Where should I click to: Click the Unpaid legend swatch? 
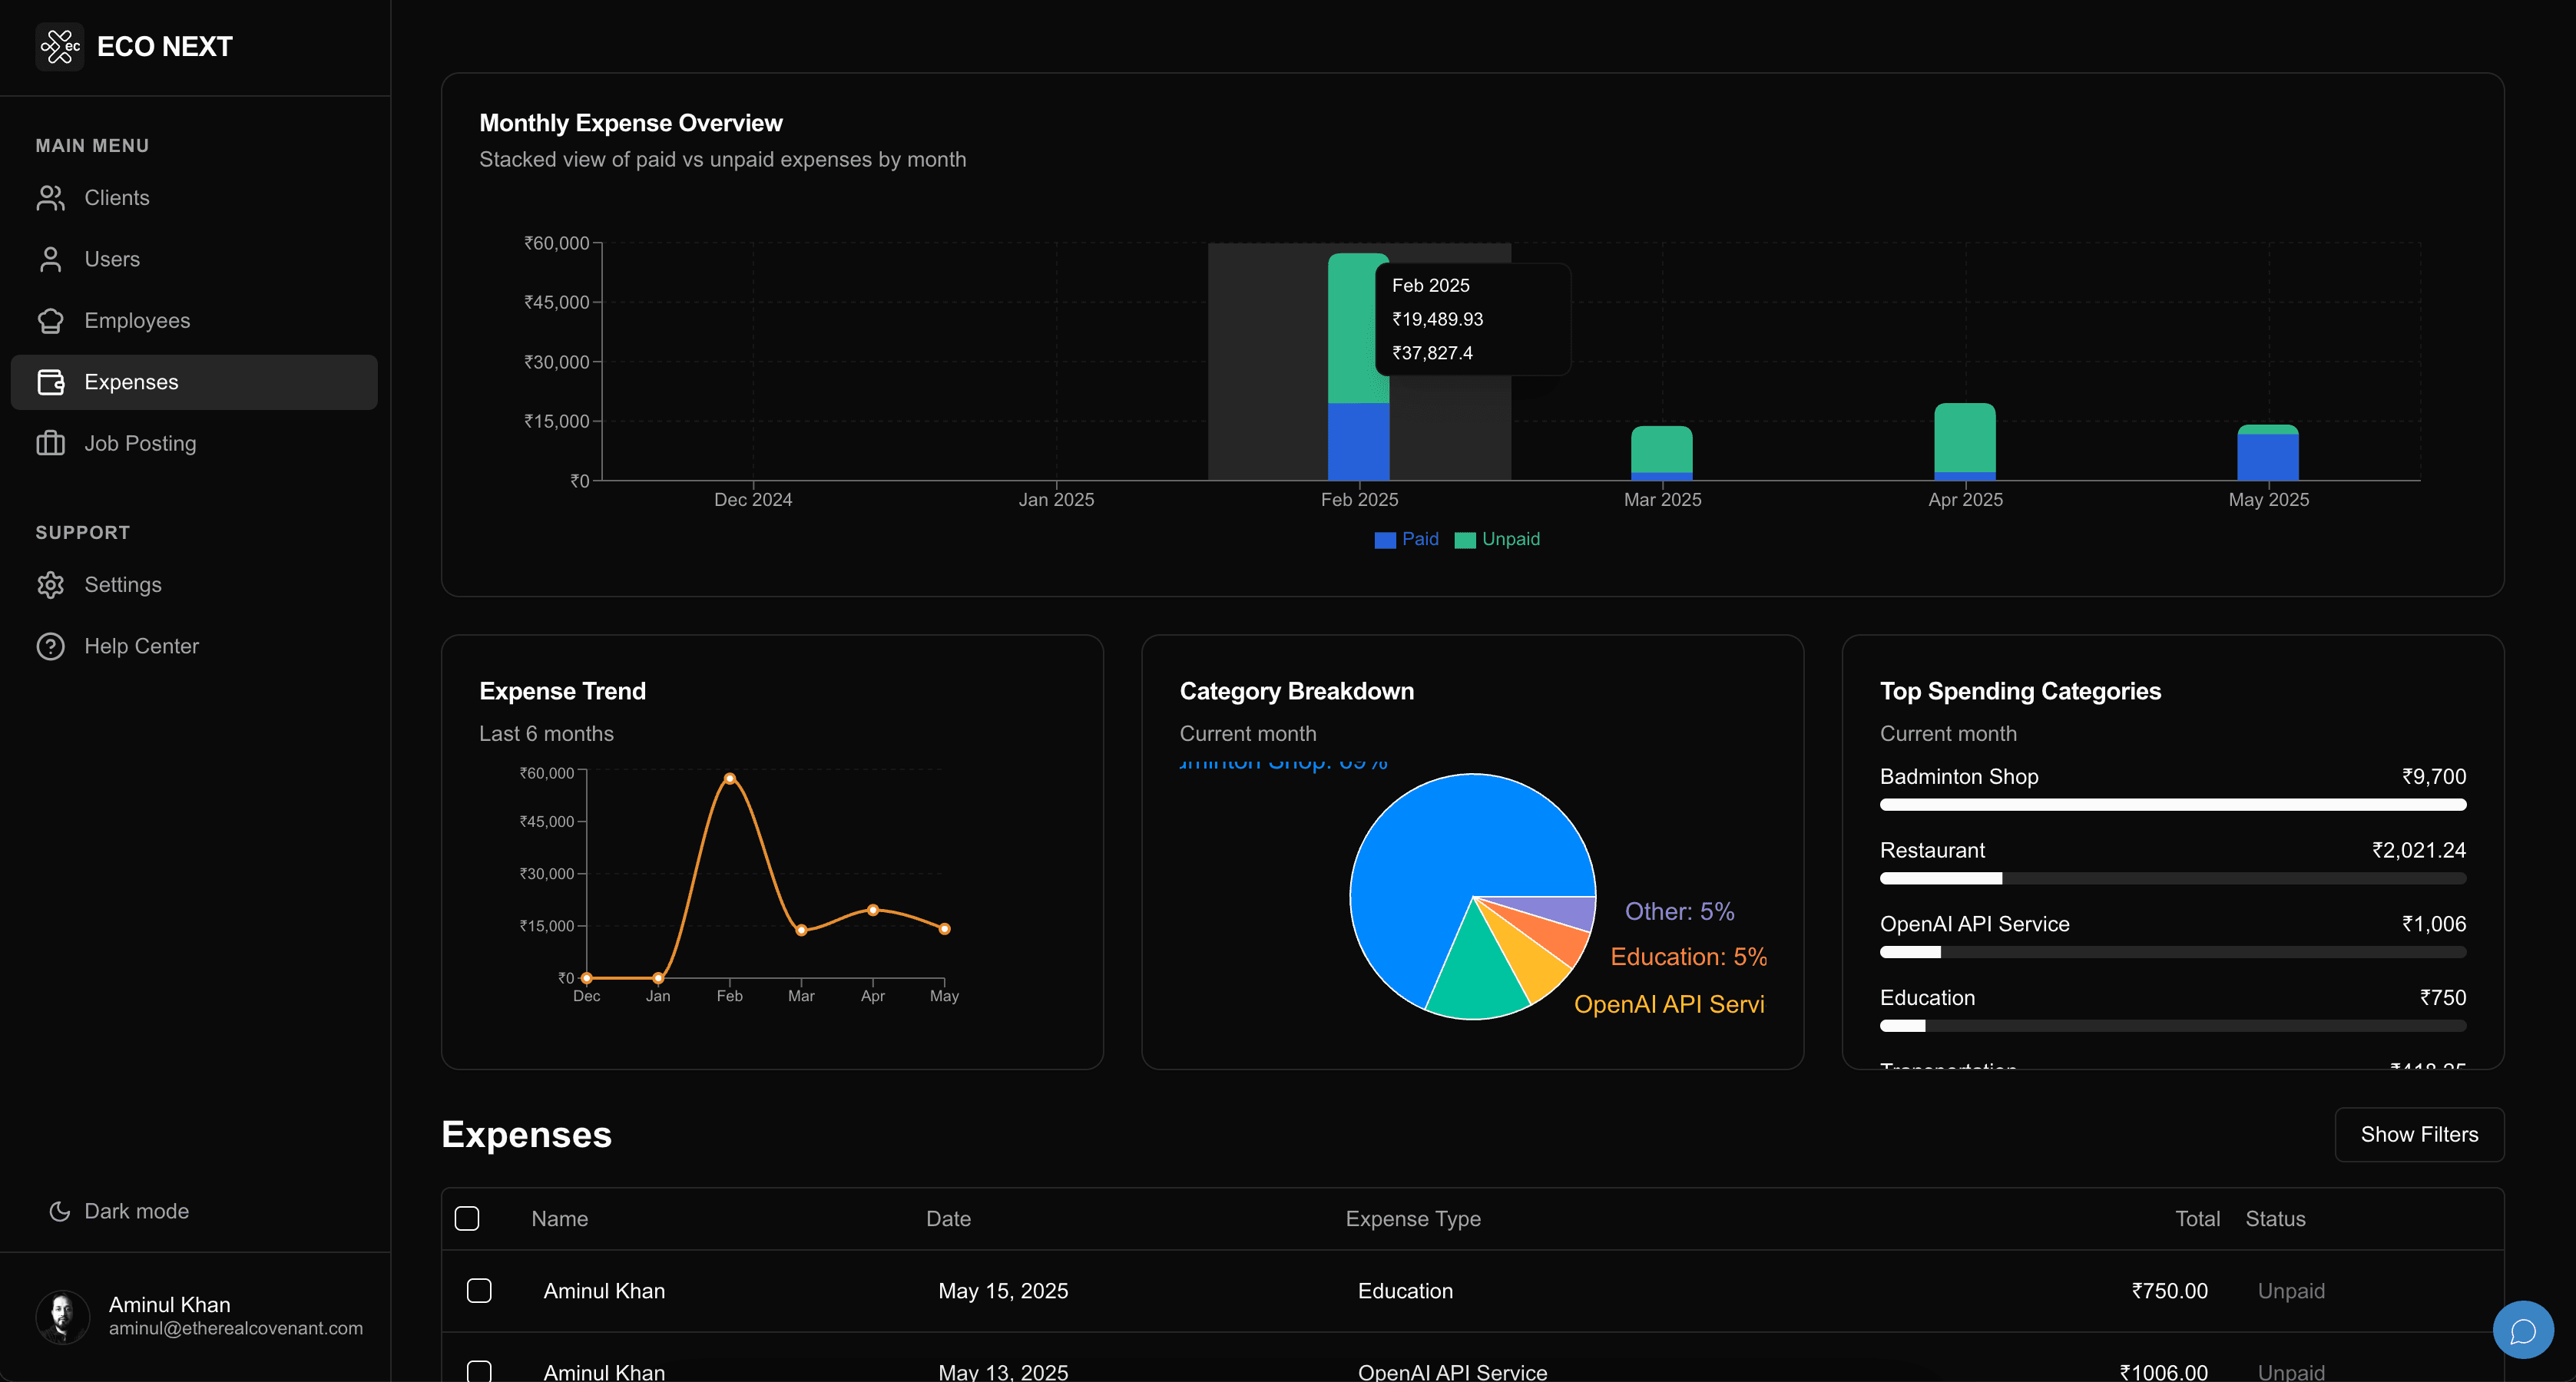click(x=1465, y=540)
